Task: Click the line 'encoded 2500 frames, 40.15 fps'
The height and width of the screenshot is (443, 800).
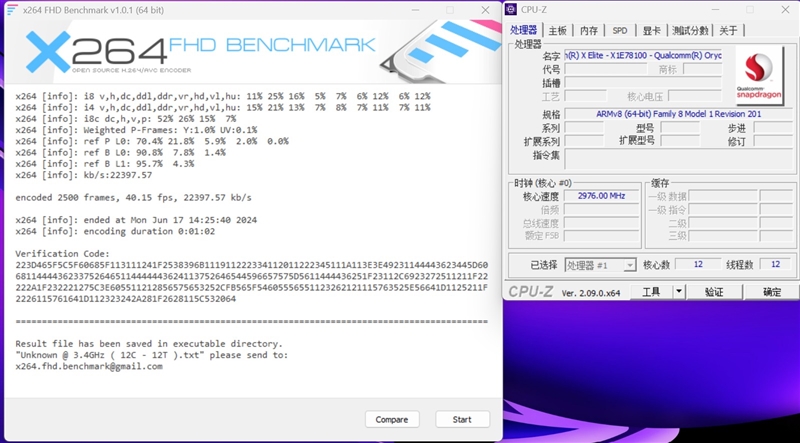Action: (134, 198)
